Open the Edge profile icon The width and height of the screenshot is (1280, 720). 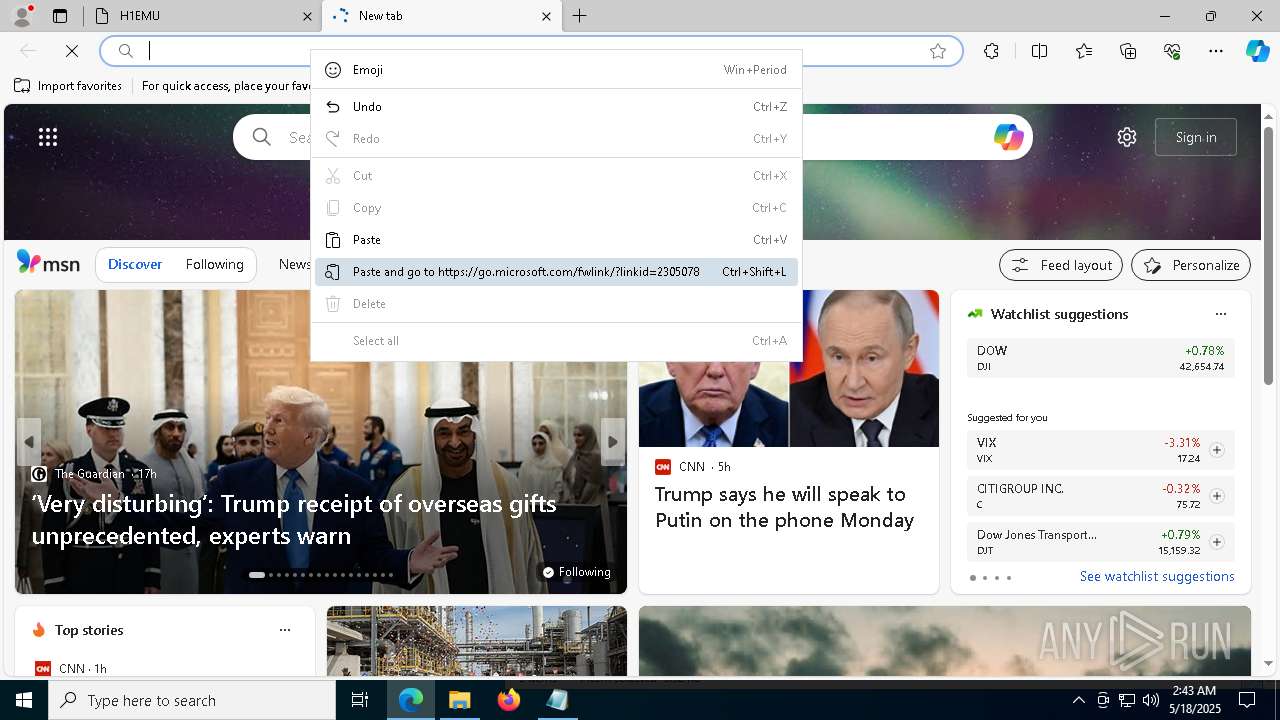22,16
